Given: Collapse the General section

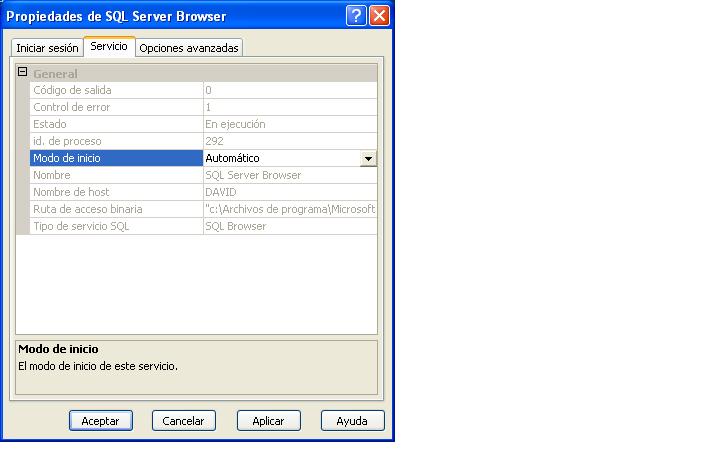Looking at the screenshot, I should tap(22, 72).
